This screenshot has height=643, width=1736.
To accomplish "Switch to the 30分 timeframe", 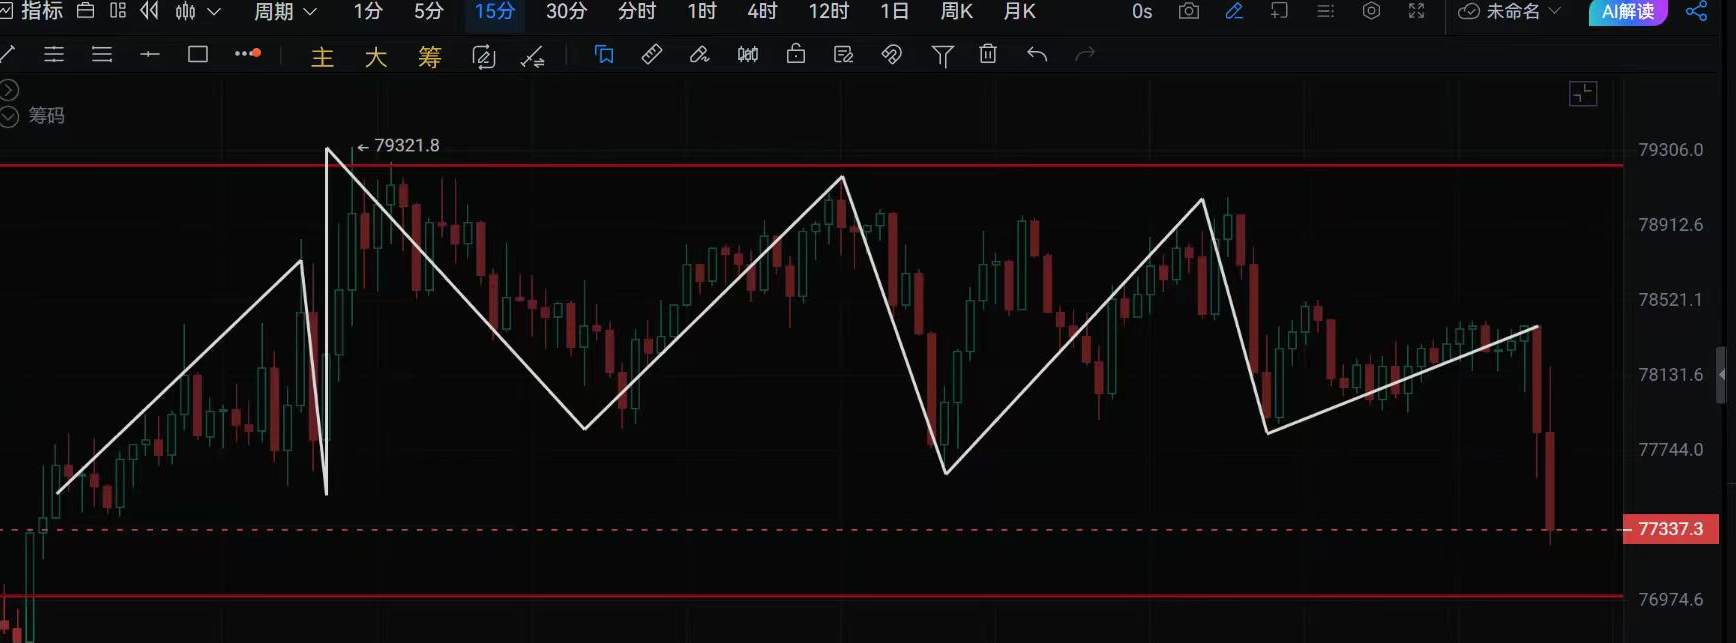I will (x=566, y=12).
